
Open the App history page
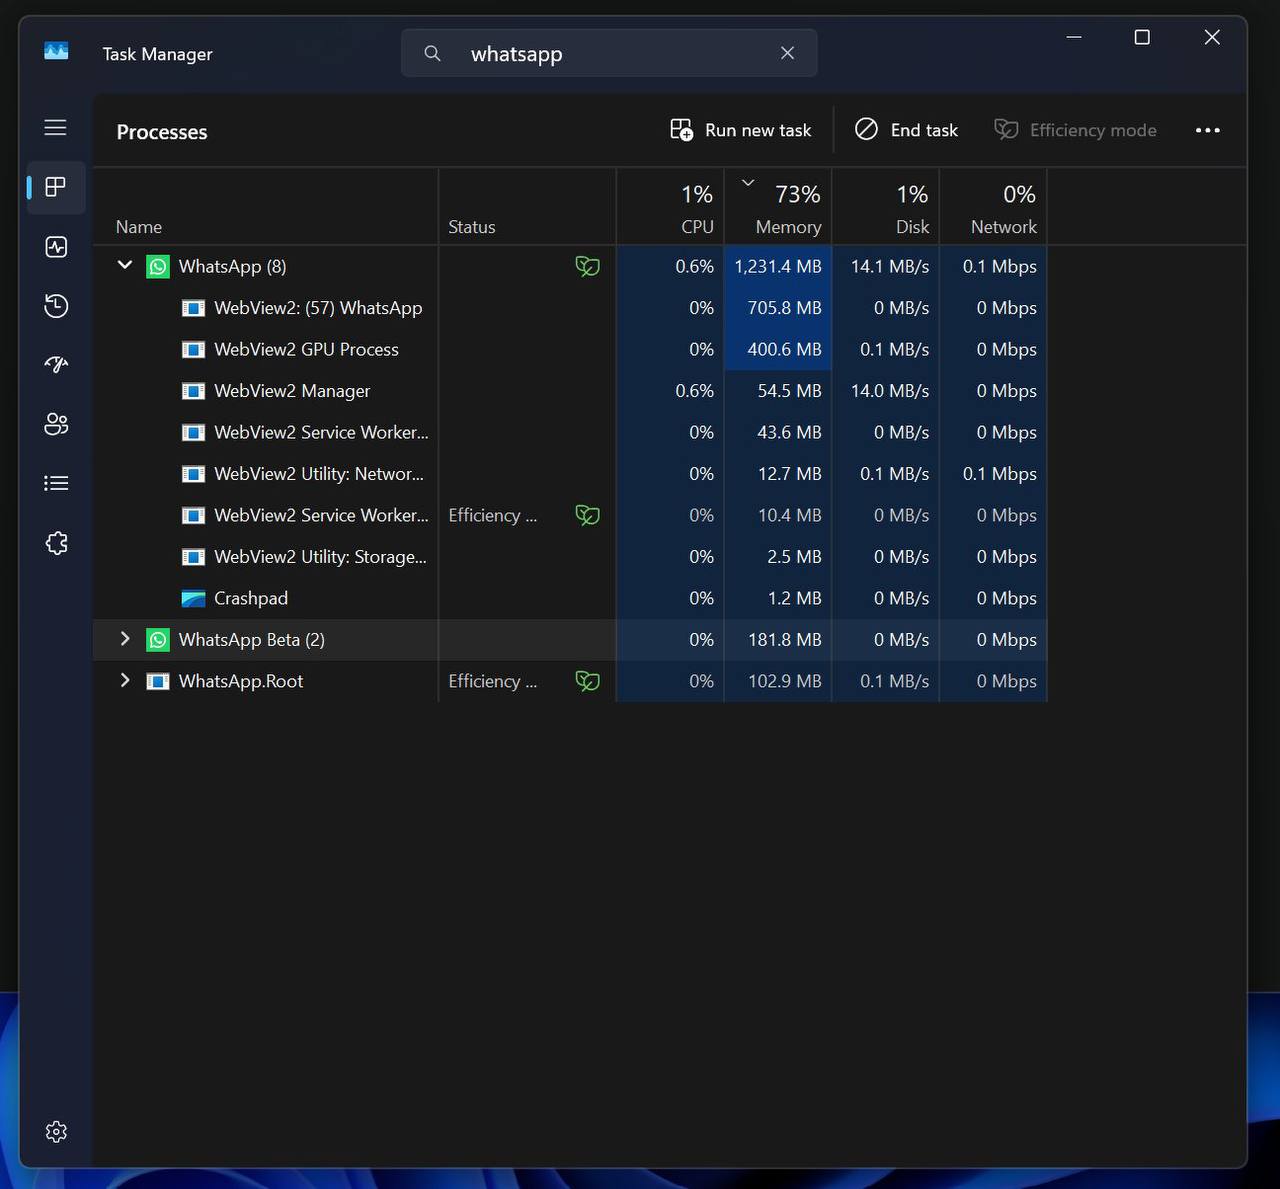(56, 306)
